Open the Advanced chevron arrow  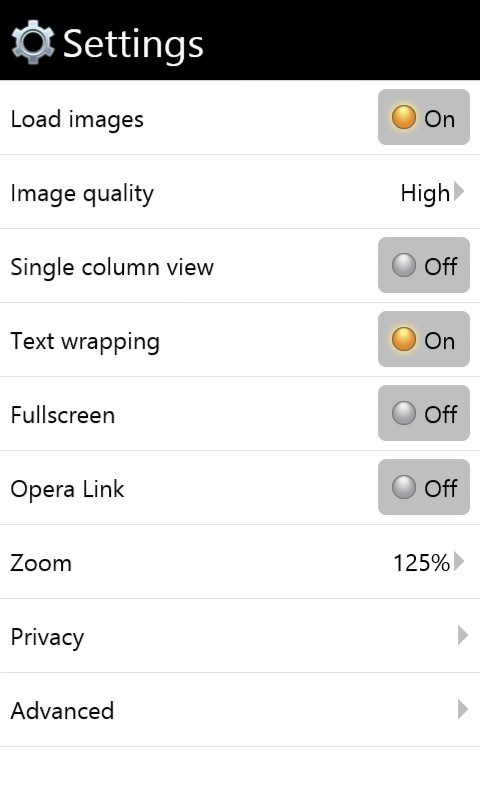tap(463, 710)
